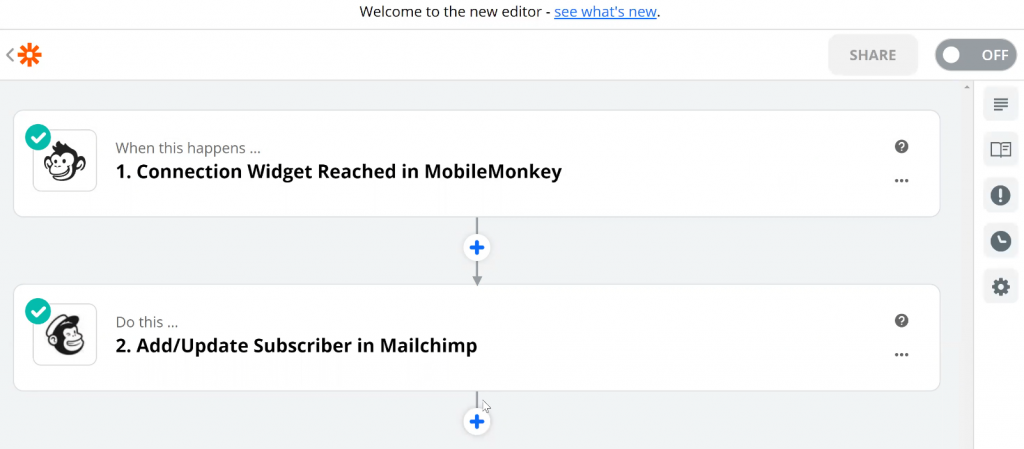Open help for the Mailchimp action step

pos(901,320)
